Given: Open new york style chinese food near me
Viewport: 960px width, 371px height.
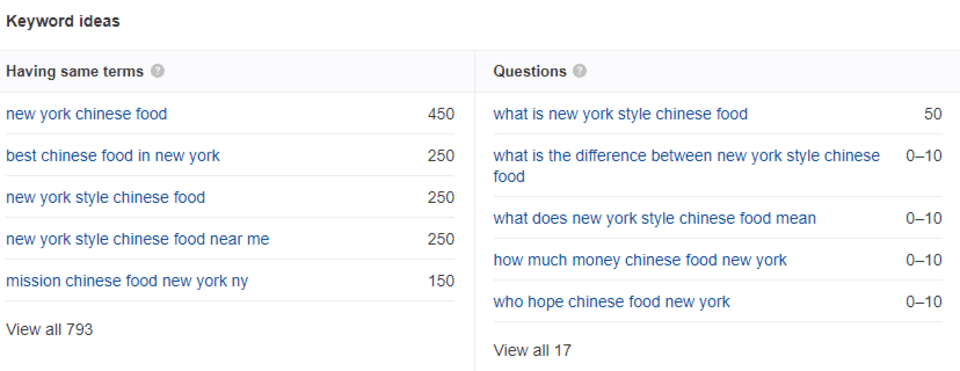Looking at the screenshot, I should tap(137, 239).
